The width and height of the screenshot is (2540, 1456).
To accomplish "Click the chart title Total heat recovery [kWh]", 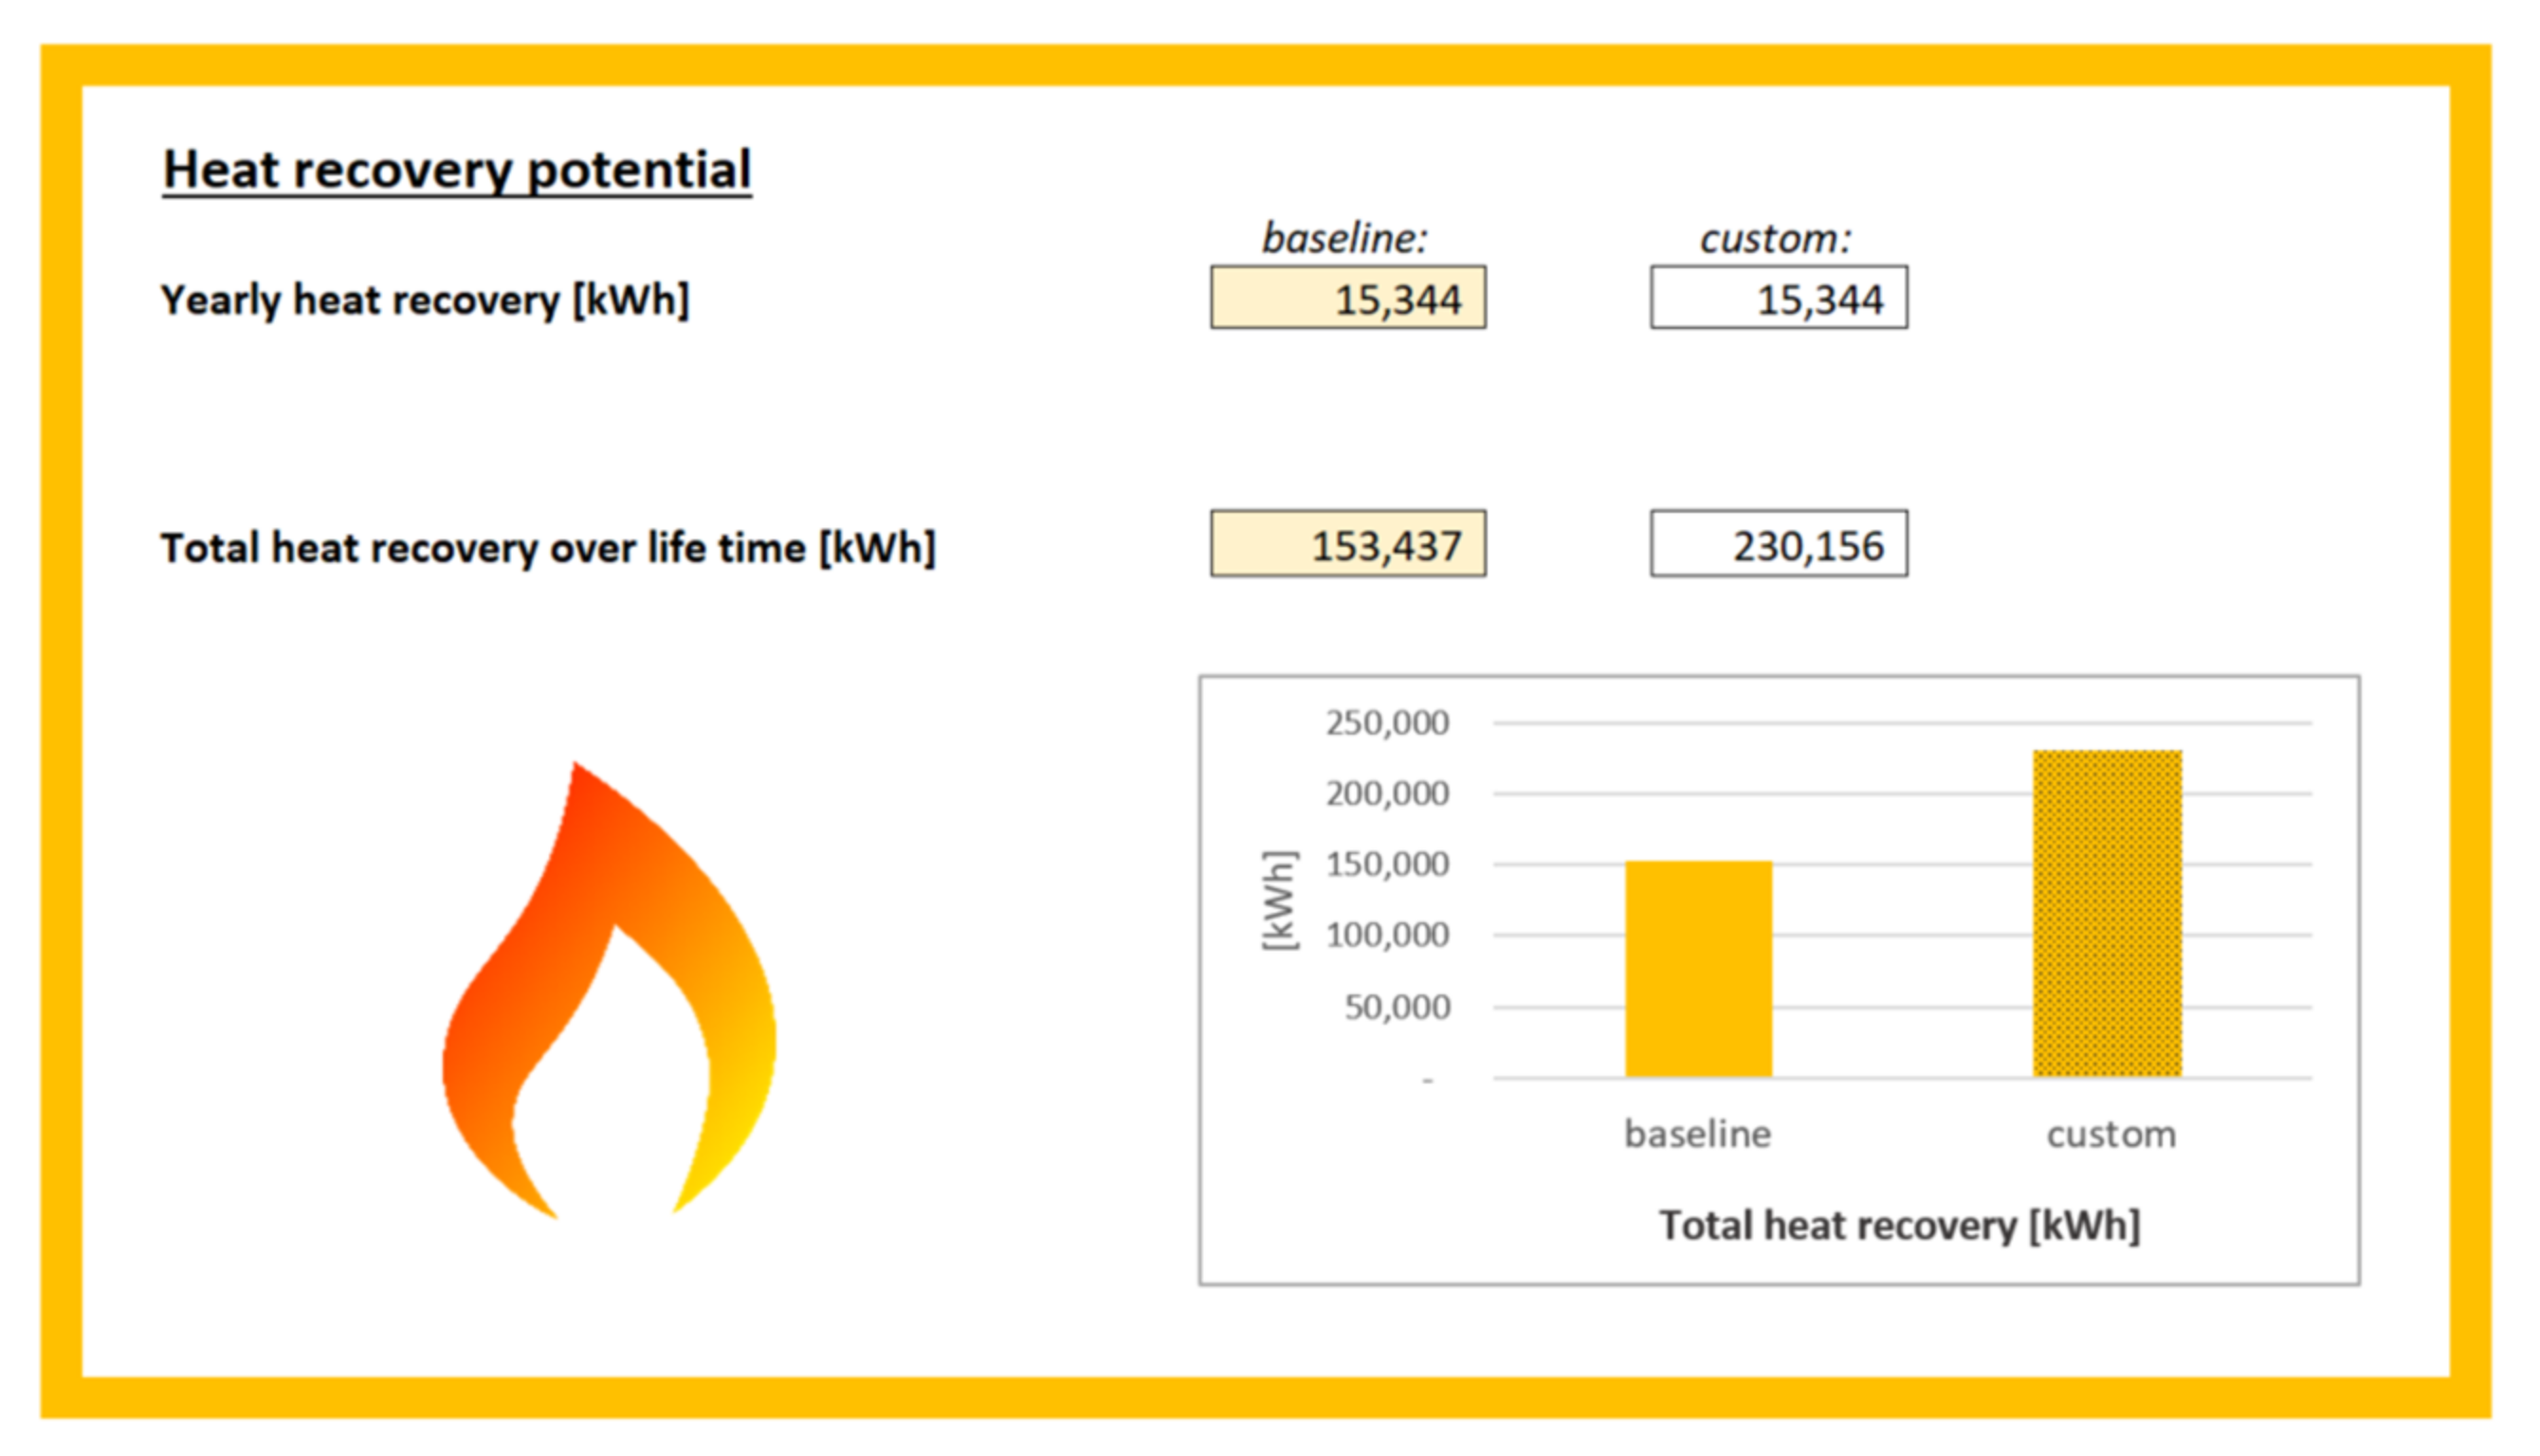I will click(x=1899, y=1225).
